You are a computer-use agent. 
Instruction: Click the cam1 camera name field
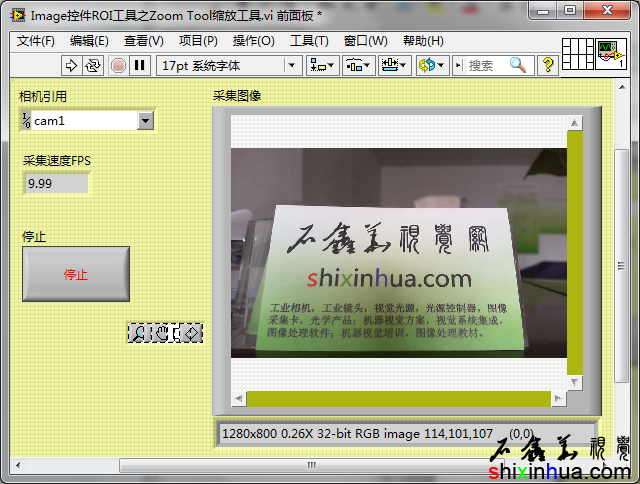click(84, 121)
